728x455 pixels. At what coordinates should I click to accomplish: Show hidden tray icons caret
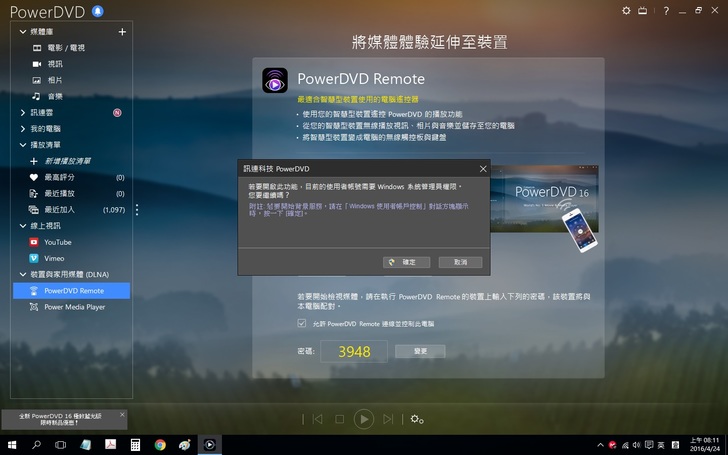pyautogui.click(x=600, y=445)
